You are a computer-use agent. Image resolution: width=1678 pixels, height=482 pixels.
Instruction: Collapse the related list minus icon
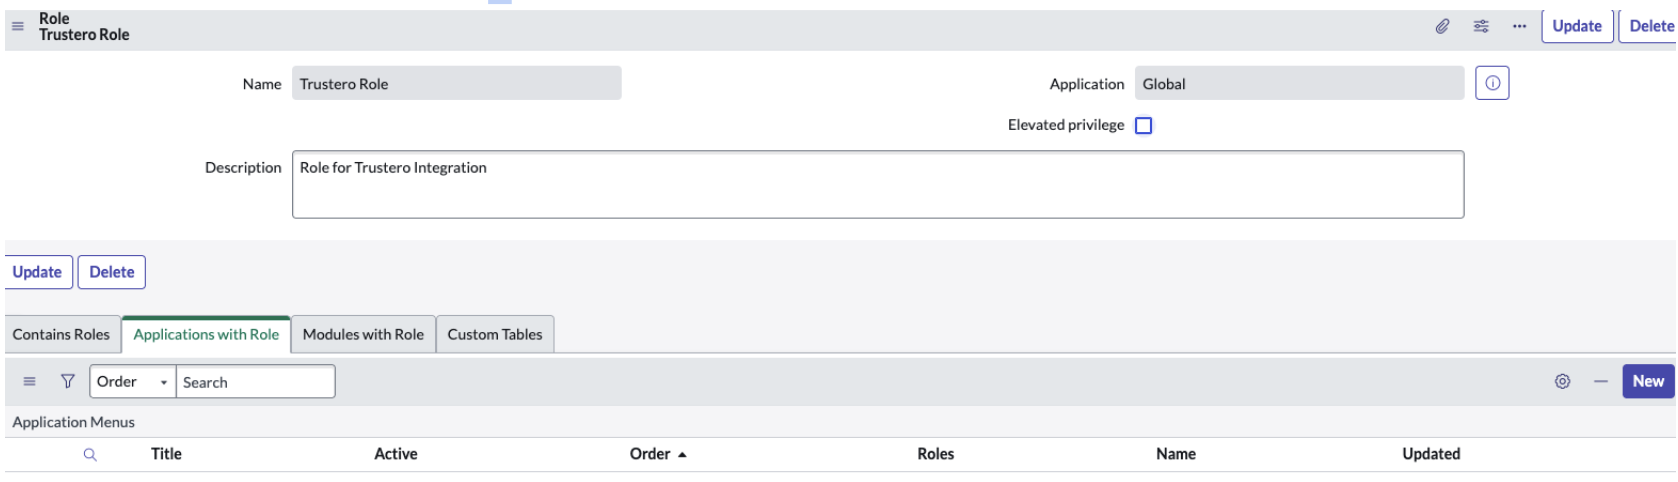[1600, 381]
